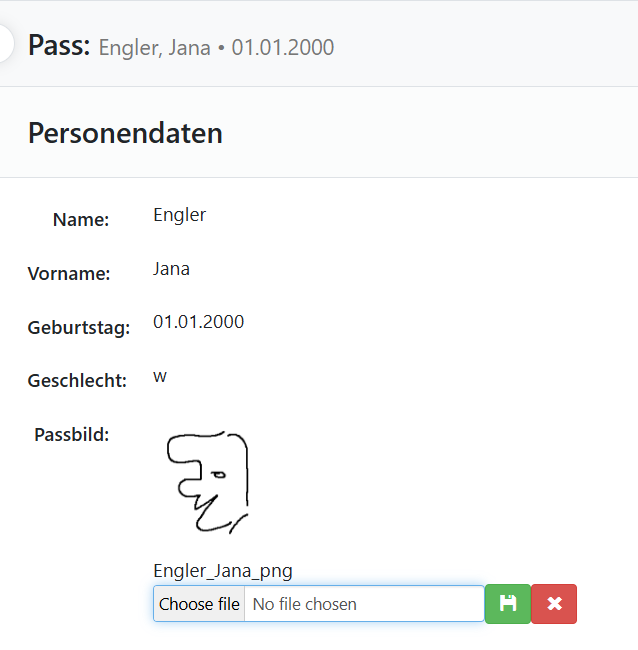Click the 'Pass:' page title
This screenshot has height=650, width=638.
59,45
